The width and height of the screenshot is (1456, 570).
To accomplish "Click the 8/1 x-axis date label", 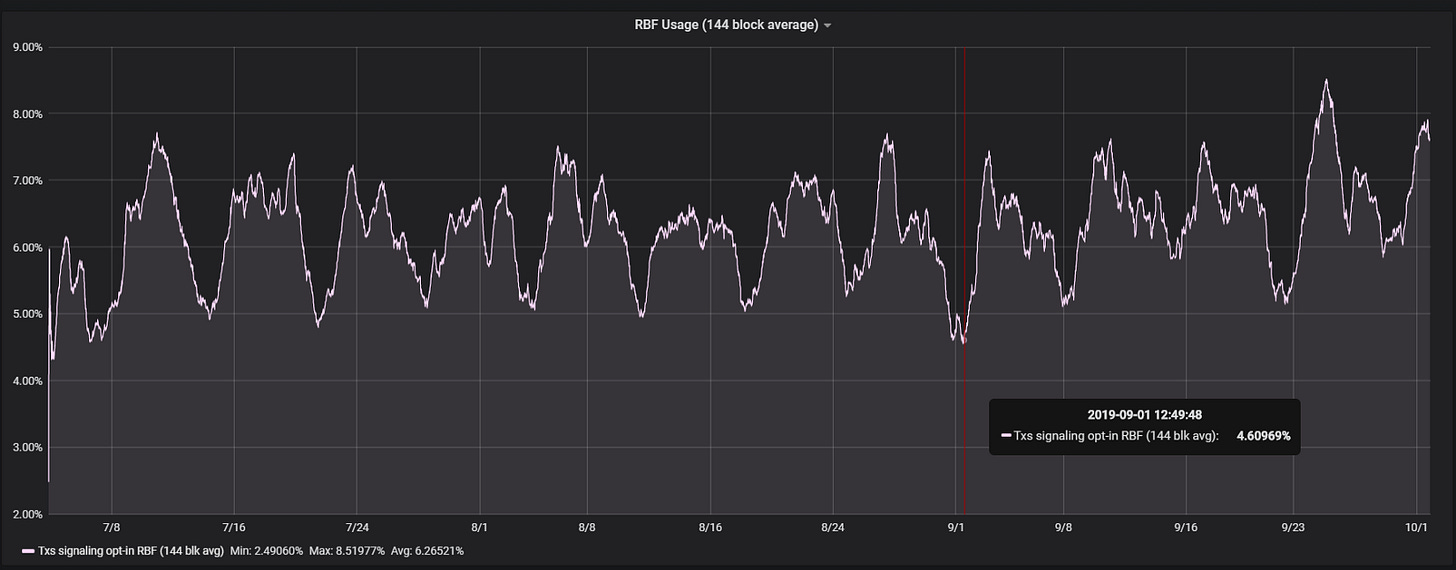I will 479,527.
